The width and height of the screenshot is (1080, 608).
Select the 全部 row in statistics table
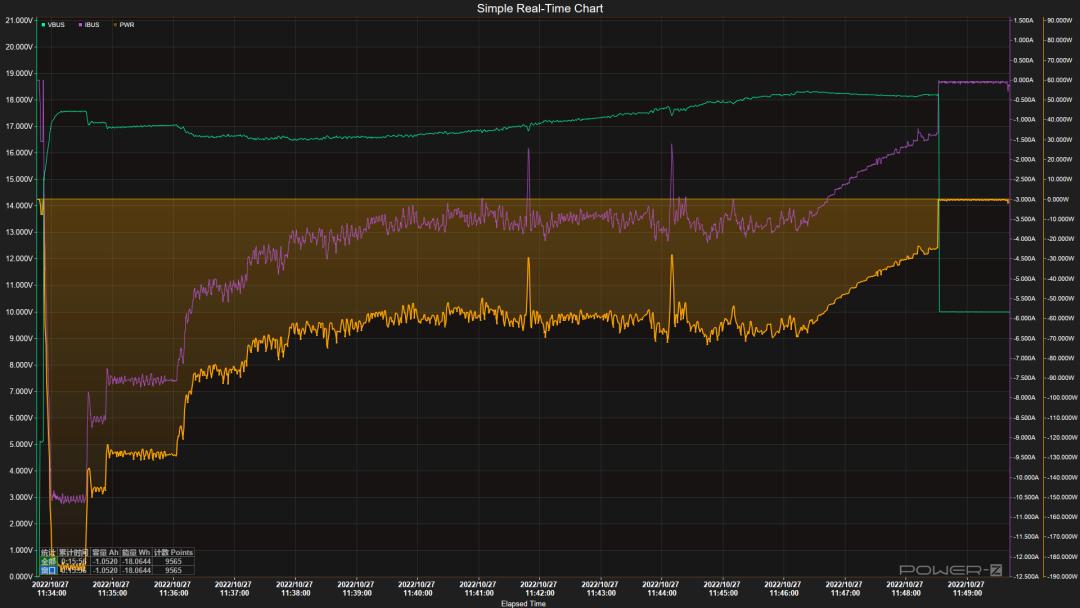47,561
